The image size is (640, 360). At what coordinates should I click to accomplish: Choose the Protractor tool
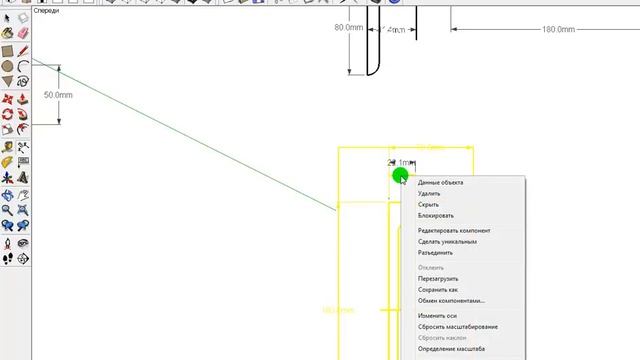(x=7, y=162)
